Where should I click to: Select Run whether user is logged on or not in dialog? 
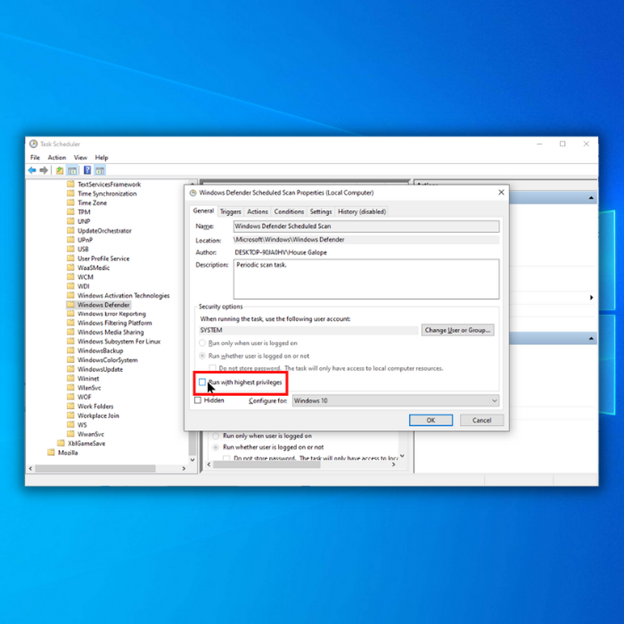pos(202,356)
